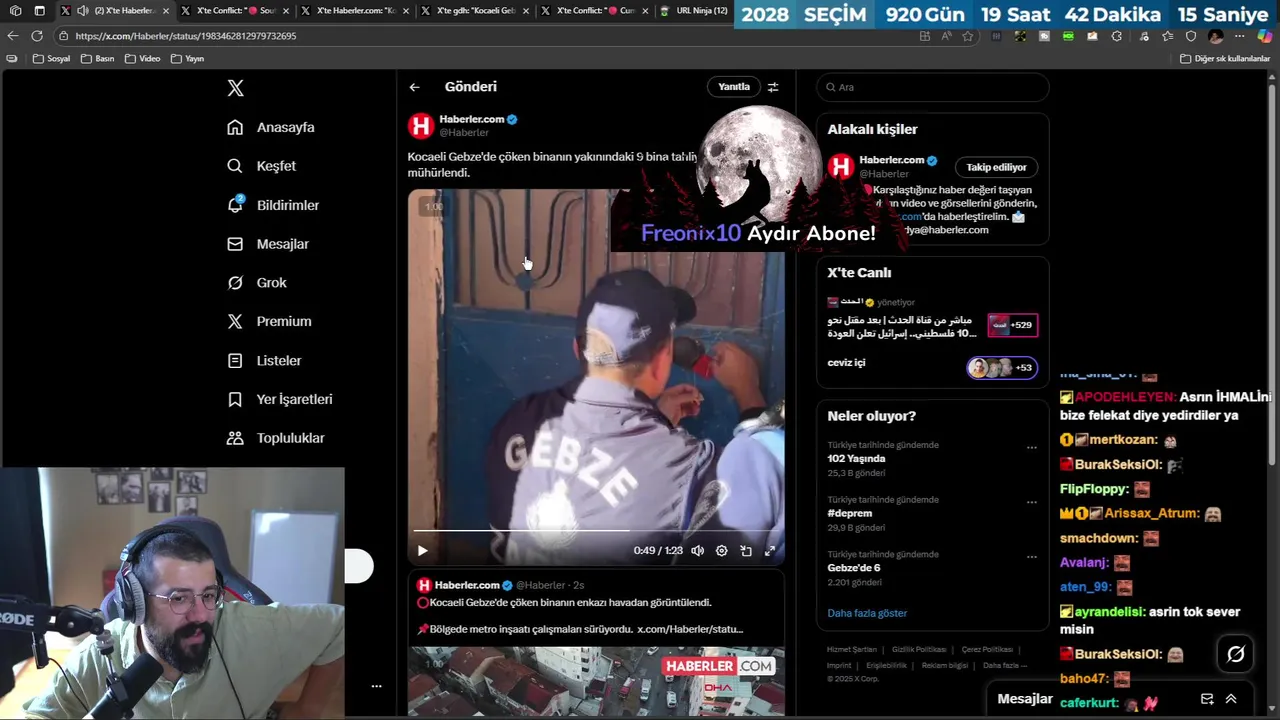This screenshot has width=1280, height=720.
Task: Reload the page
Action: (x=37, y=36)
